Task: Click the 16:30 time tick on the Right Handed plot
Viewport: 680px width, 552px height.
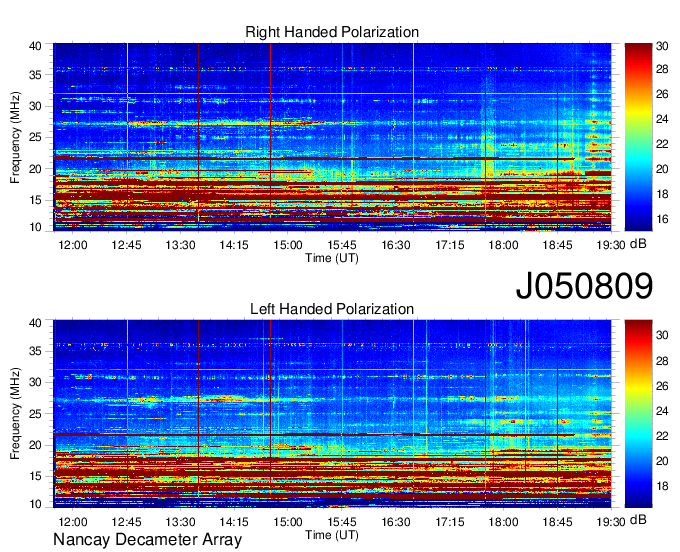Action: coord(396,245)
